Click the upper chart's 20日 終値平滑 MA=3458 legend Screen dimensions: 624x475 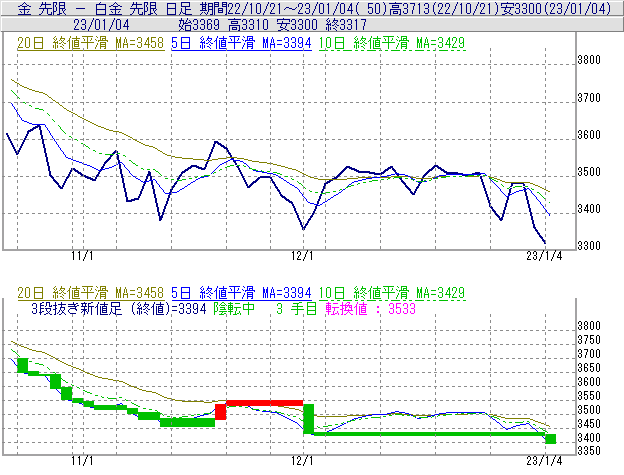click(x=90, y=43)
